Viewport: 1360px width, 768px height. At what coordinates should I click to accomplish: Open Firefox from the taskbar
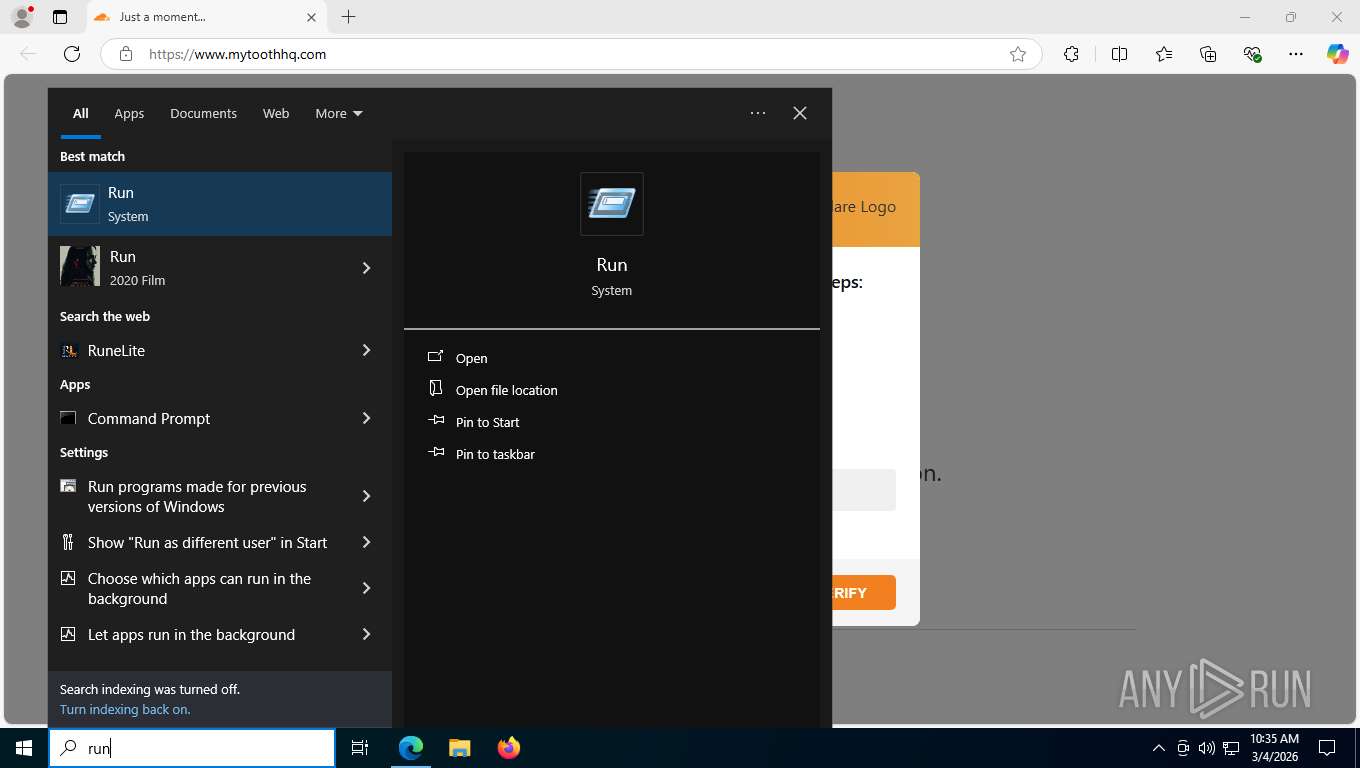pyautogui.click(x=509, y=748)
